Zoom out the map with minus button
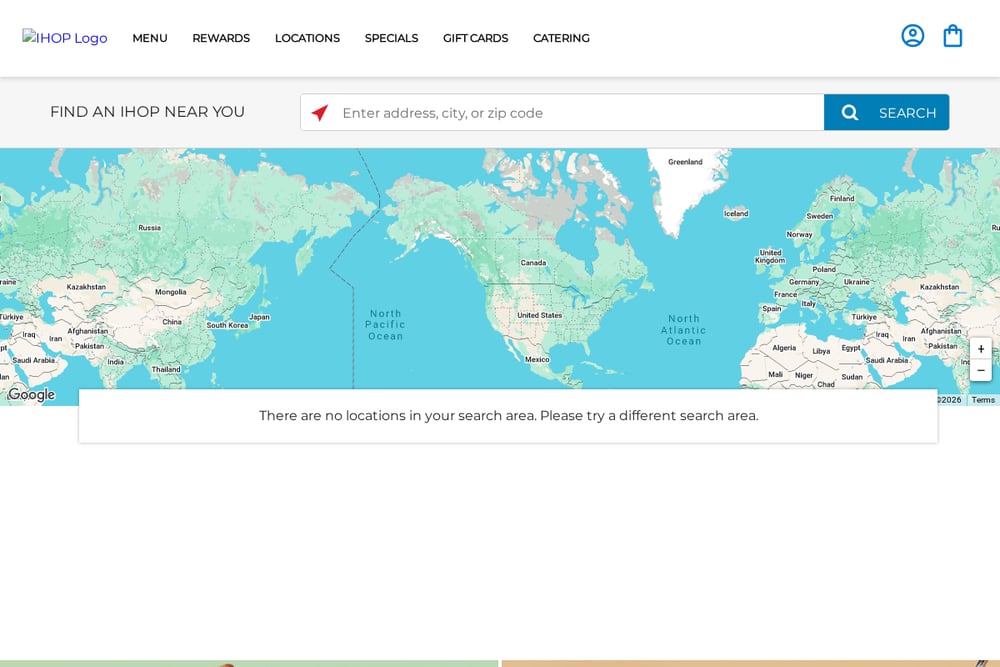Image resolution: width=1000 pixels, height=667 pixels. pyautogui.click(x=981, y=370)
